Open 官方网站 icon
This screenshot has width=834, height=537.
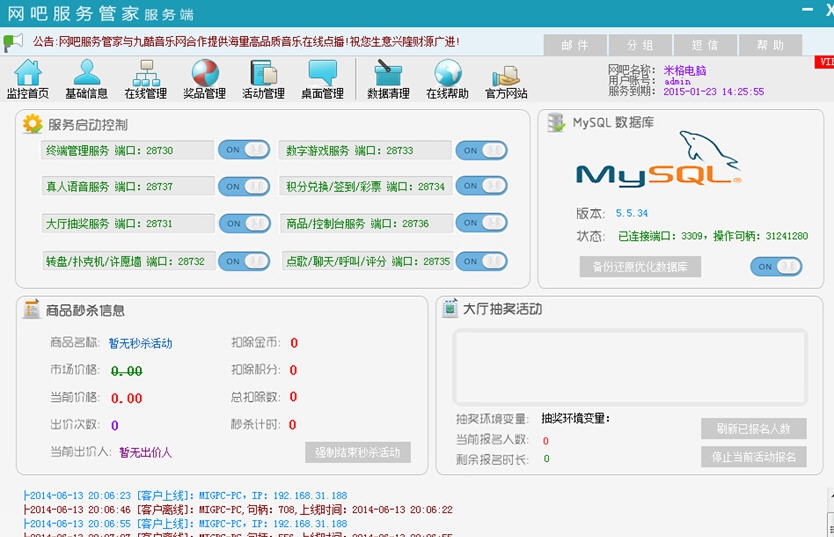[506, 79]
